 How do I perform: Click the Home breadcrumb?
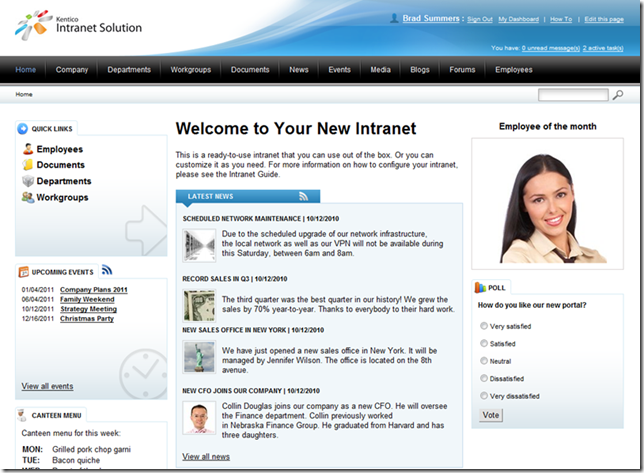click(x=24, y=94)
